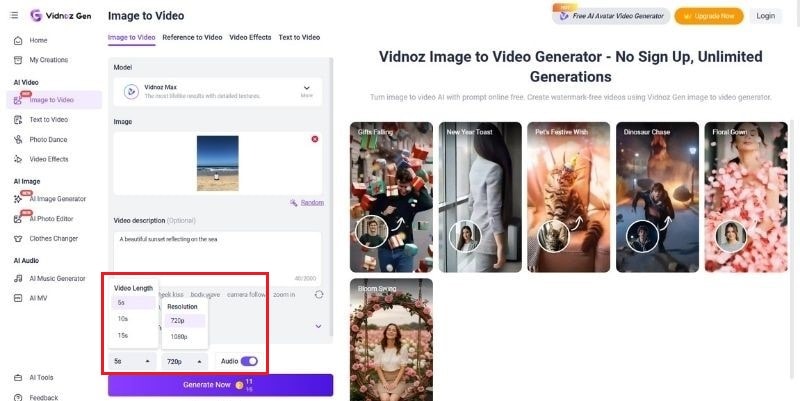Viewport: 800px width, 401px height.
Task: Toggle the Audio switch
Action: click(249, 361)
